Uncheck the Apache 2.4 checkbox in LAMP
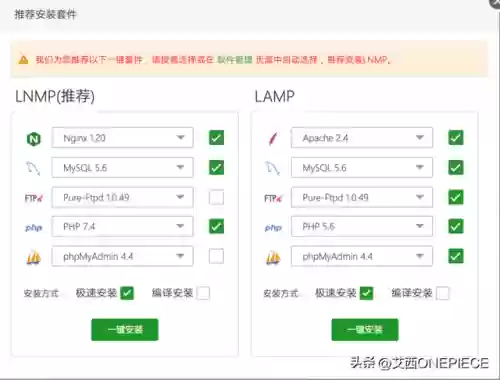Screen dimensions: 500x380 coord(456,138)
